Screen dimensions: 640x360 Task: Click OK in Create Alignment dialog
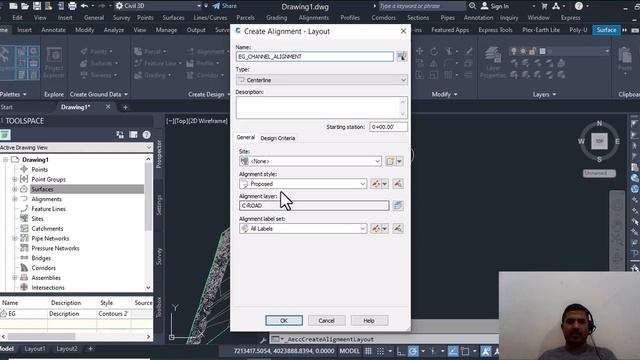284,320
